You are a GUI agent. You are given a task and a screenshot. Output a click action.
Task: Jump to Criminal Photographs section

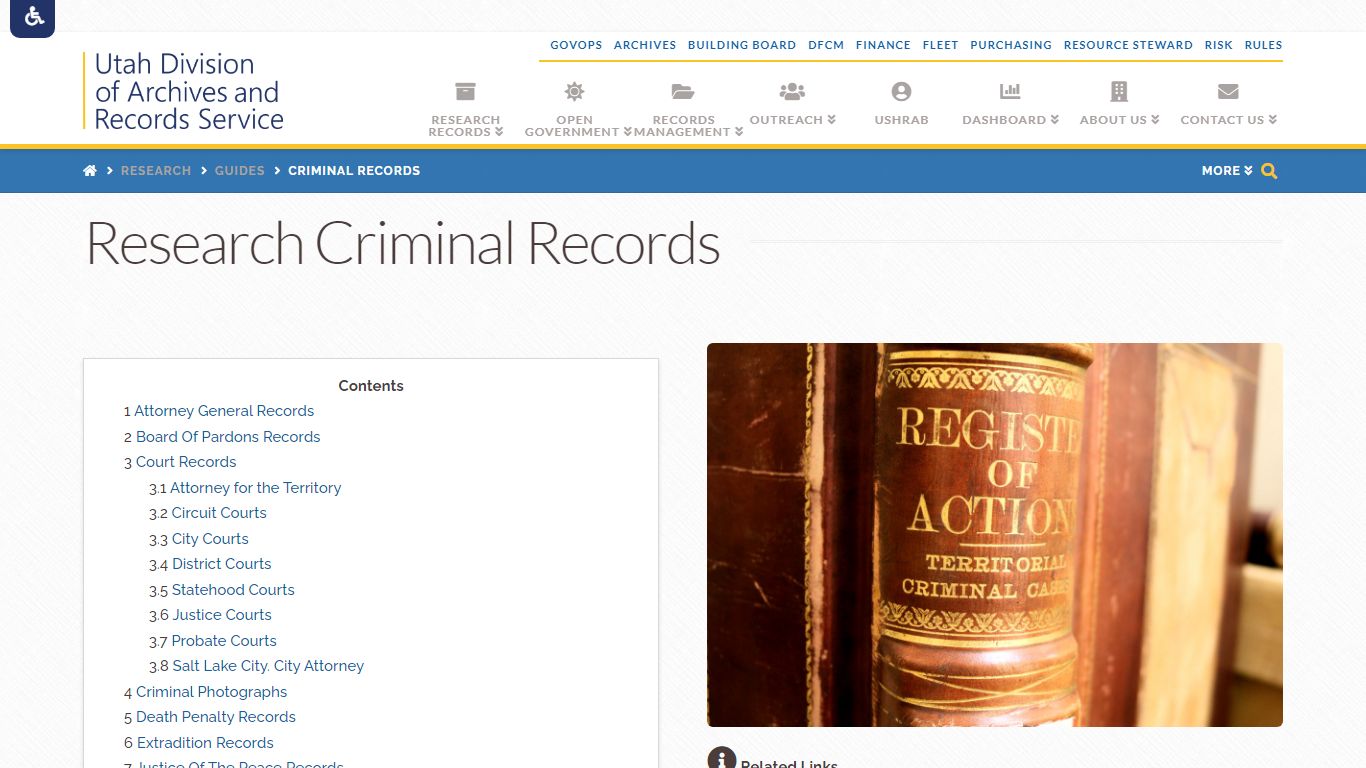click(211, 692)
